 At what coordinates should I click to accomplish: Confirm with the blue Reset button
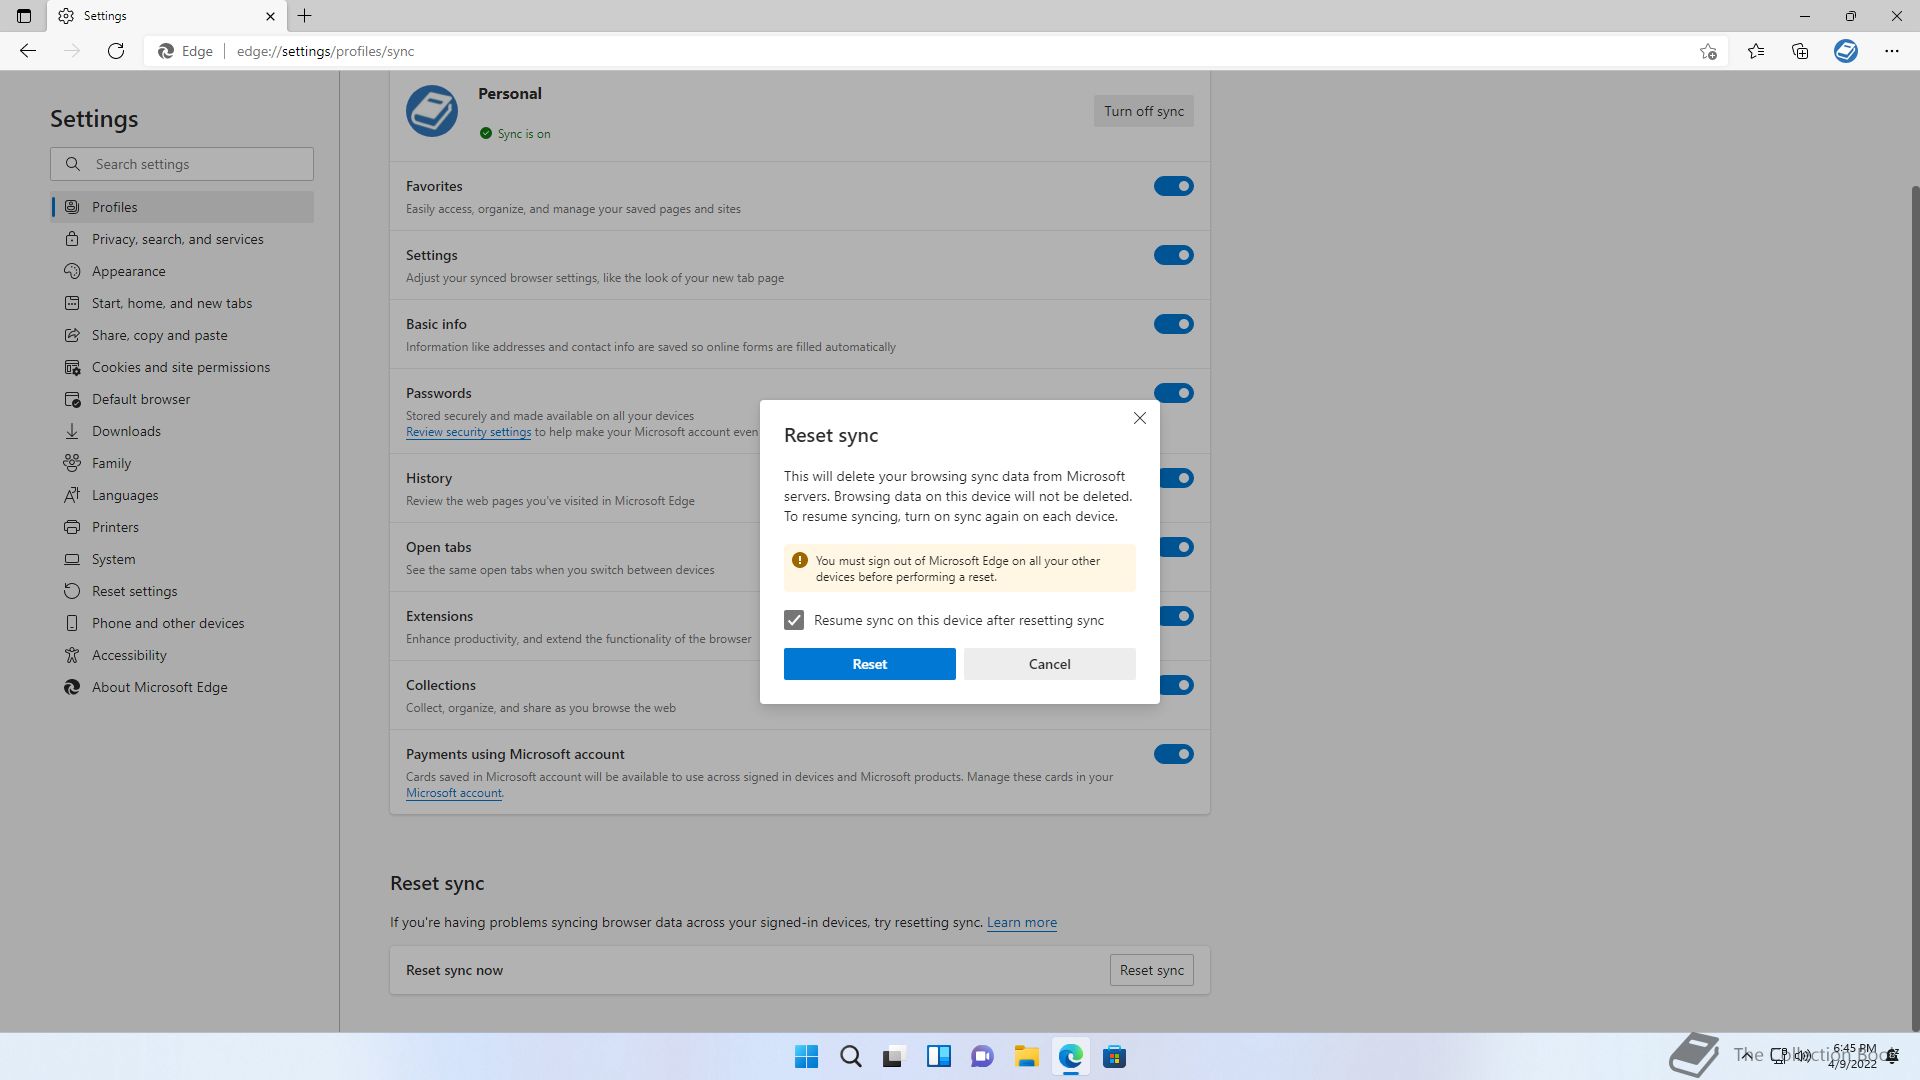tap(870, 664)
